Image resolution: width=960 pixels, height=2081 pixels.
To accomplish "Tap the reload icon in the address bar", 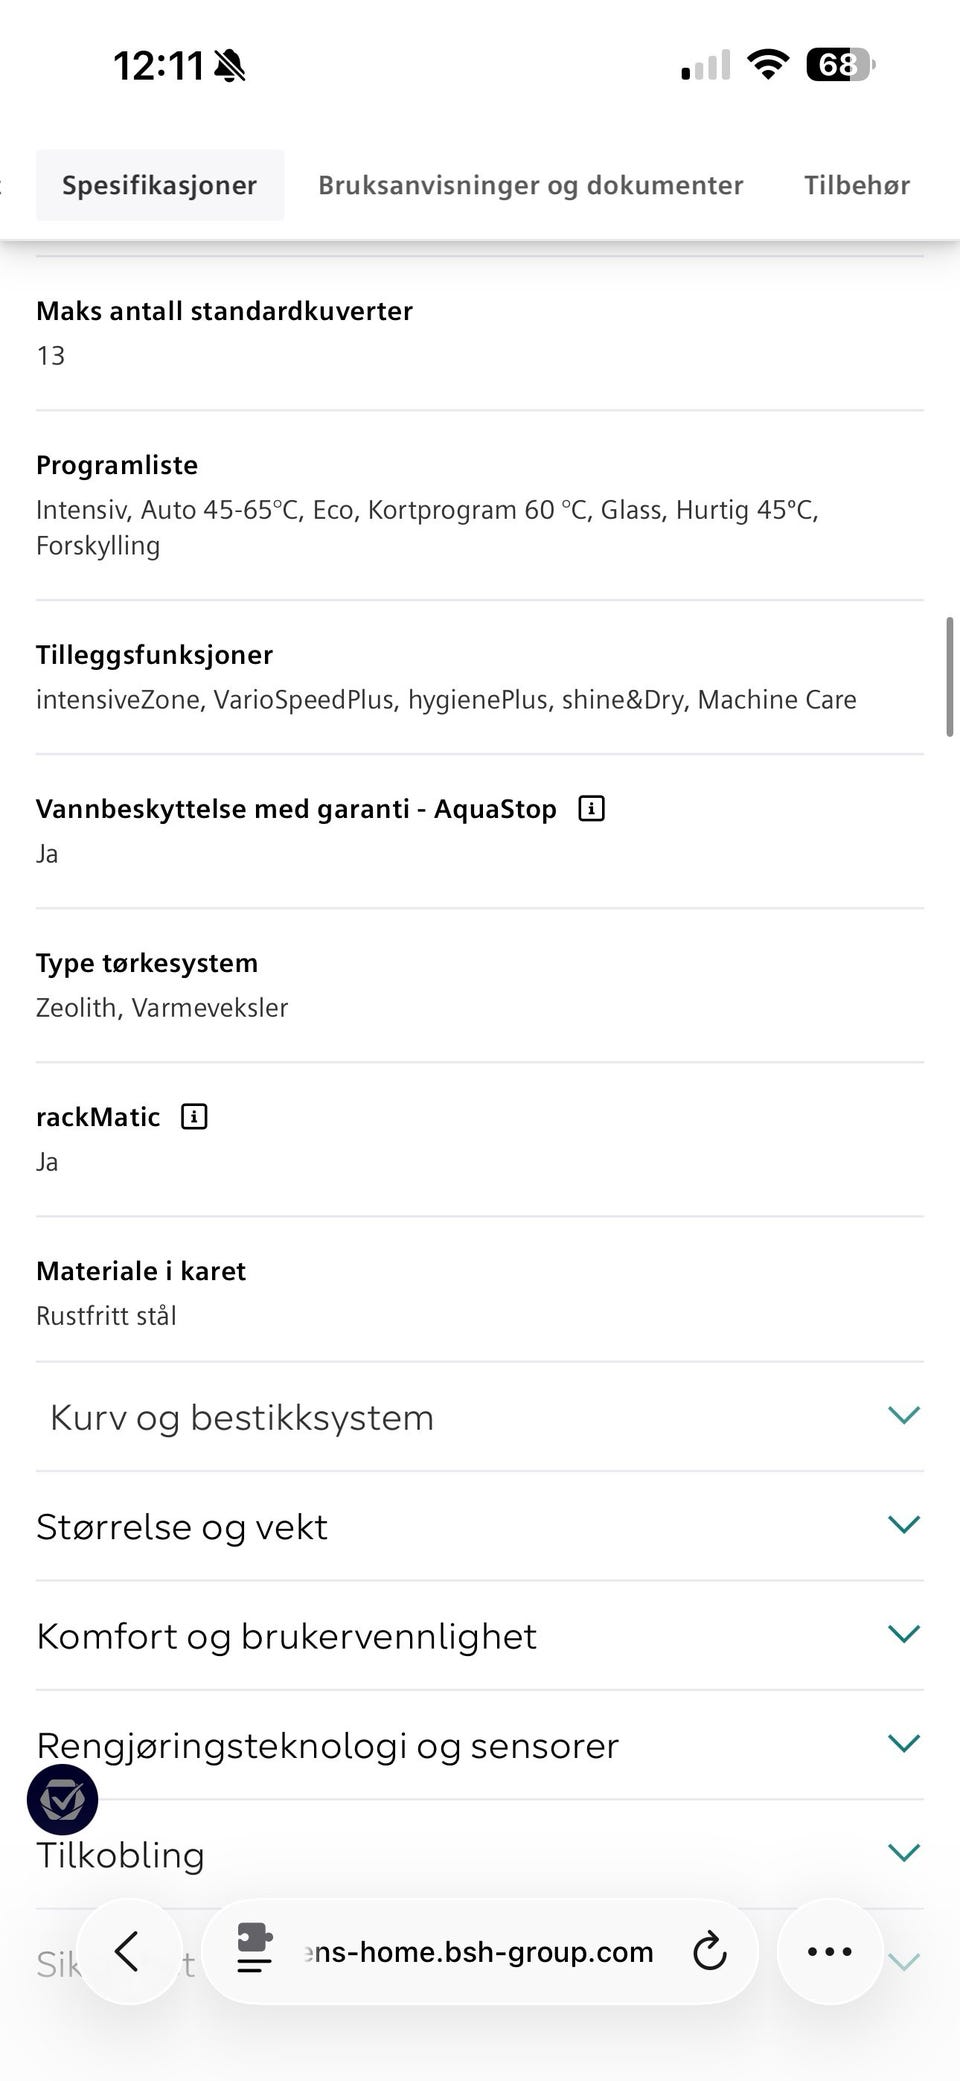I will pyautogui.click(x=709, y=1951).
